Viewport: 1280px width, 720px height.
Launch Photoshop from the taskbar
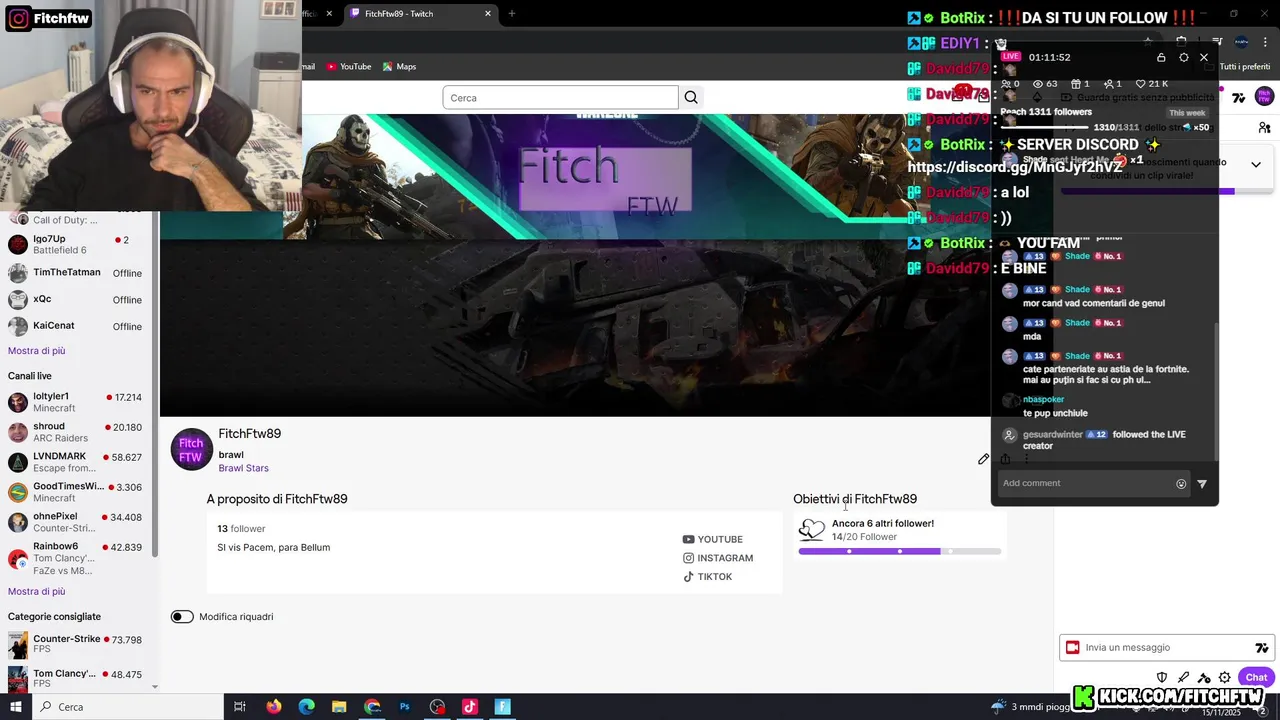[405, 706]
